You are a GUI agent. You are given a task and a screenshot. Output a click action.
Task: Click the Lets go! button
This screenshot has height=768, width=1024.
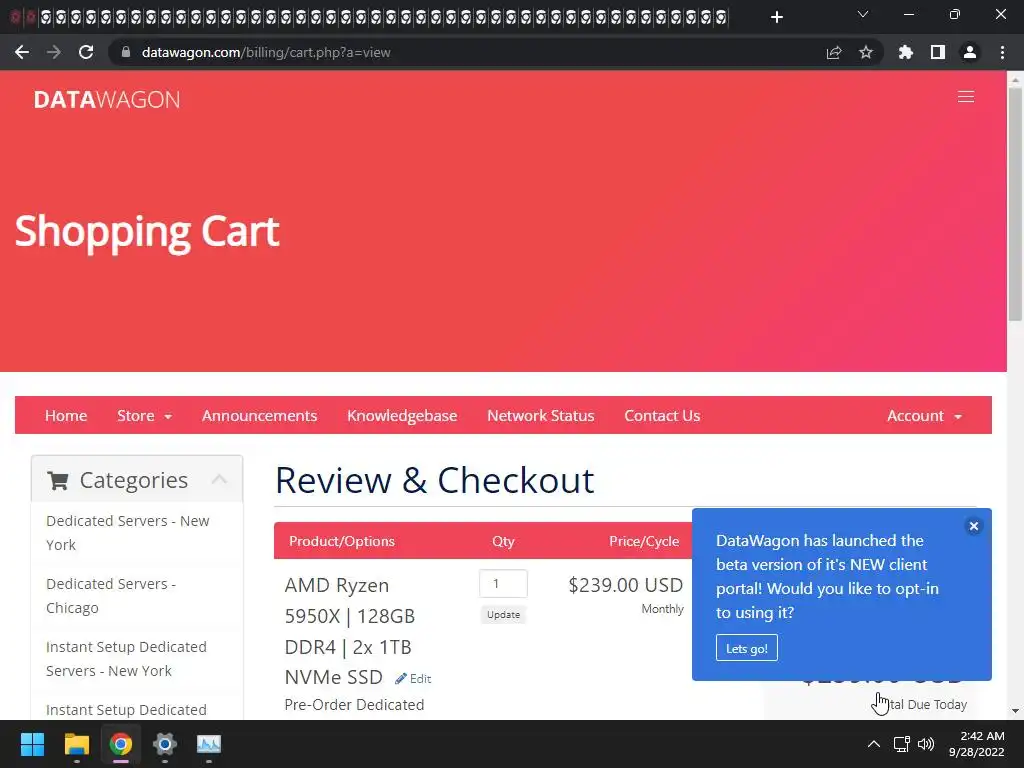pyautogui.click(x=746, y=648)
